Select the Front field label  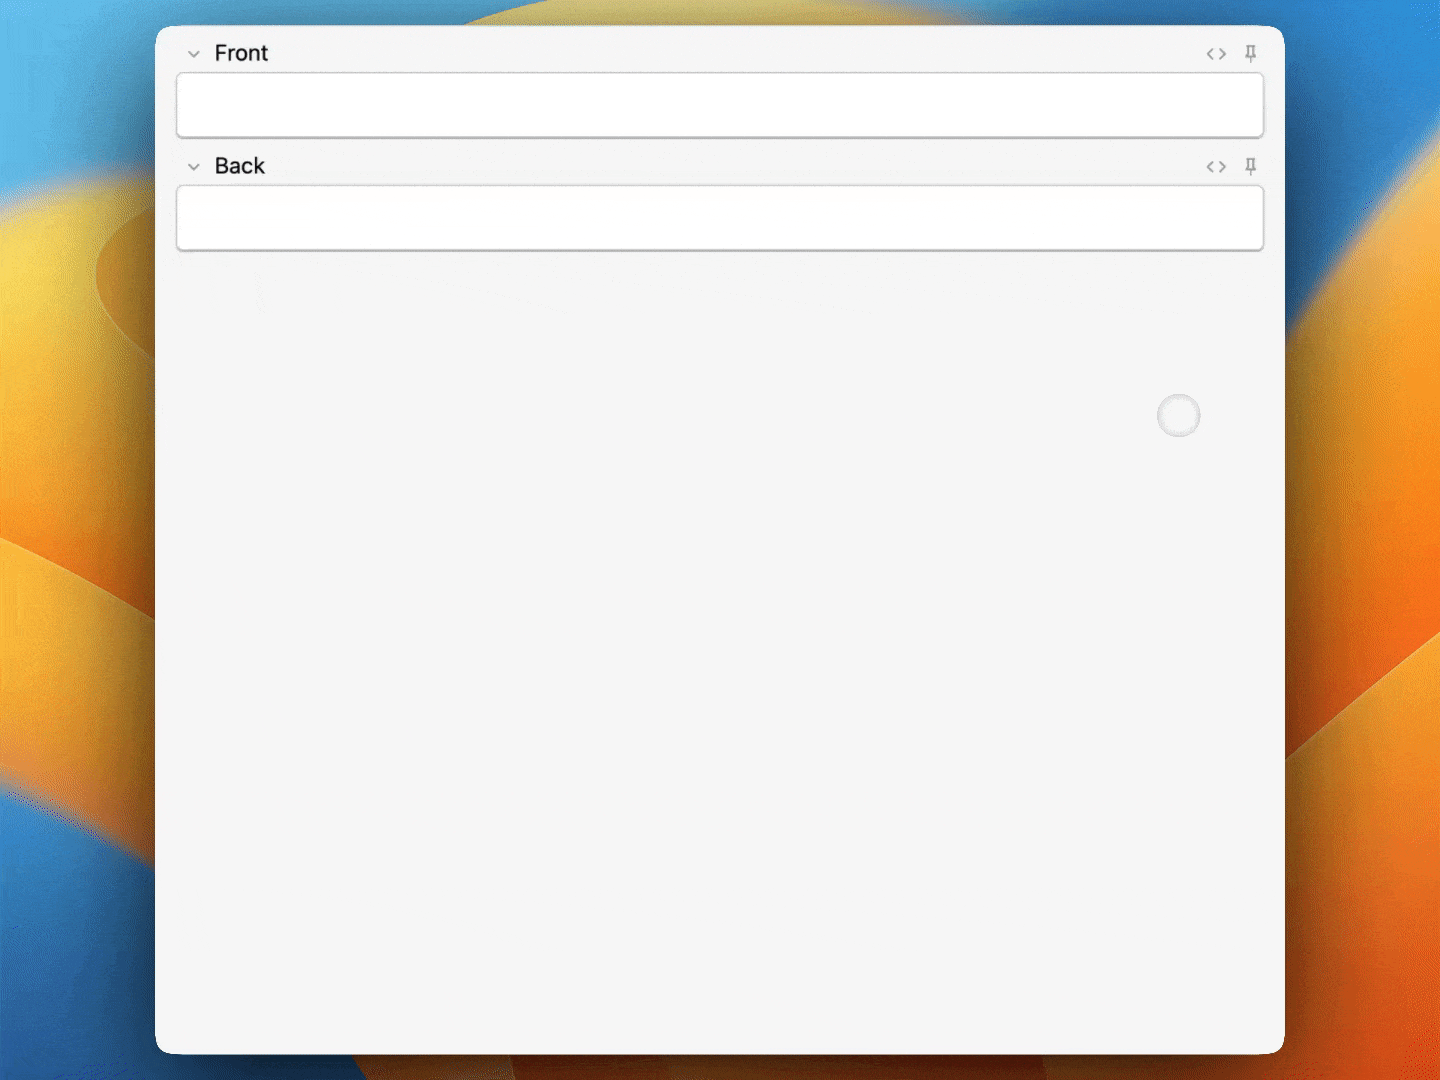241,53
